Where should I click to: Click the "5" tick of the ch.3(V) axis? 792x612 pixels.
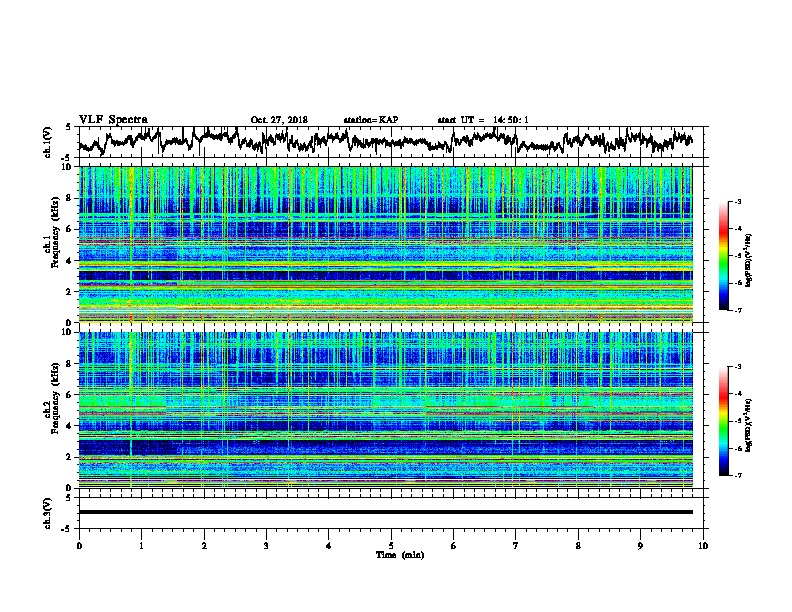(68, 498)
